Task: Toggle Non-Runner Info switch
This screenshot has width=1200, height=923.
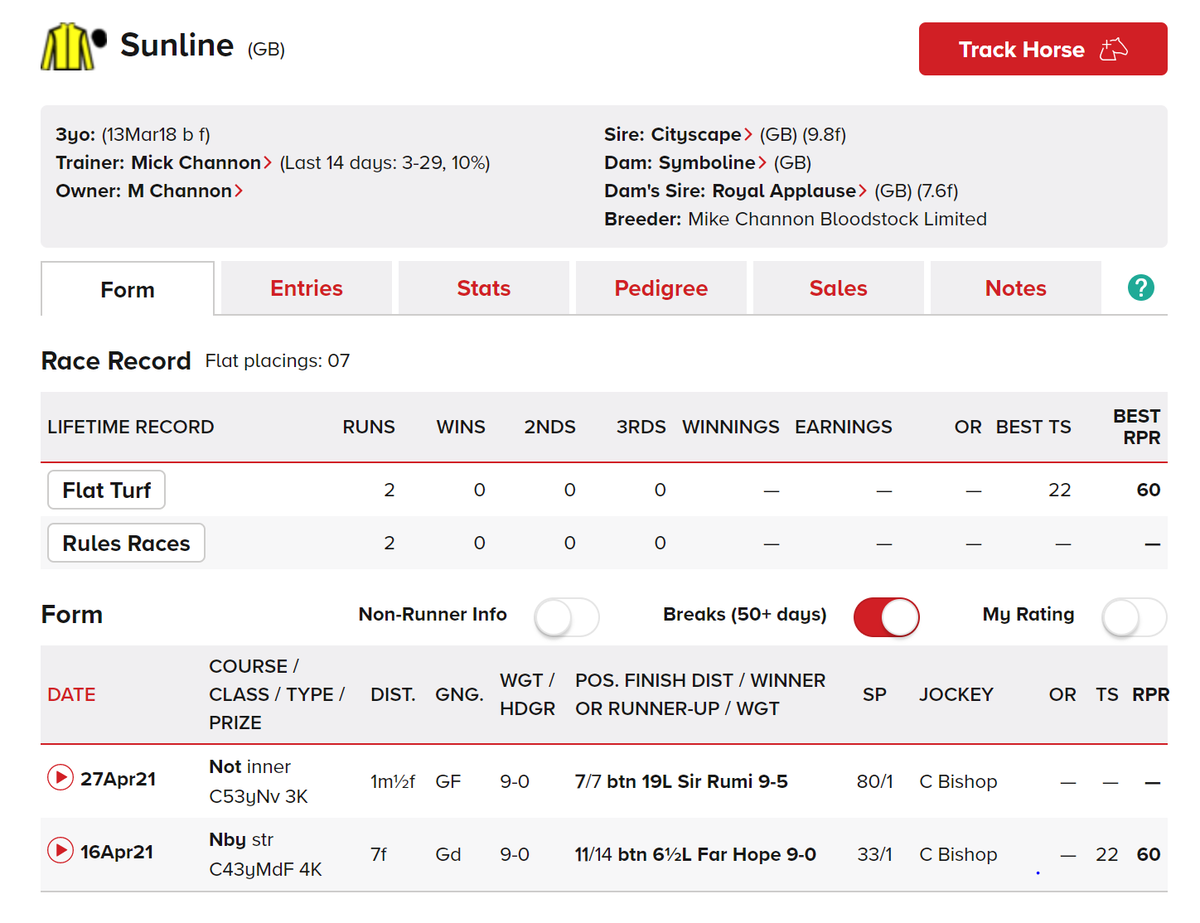Action: (567, 617)
